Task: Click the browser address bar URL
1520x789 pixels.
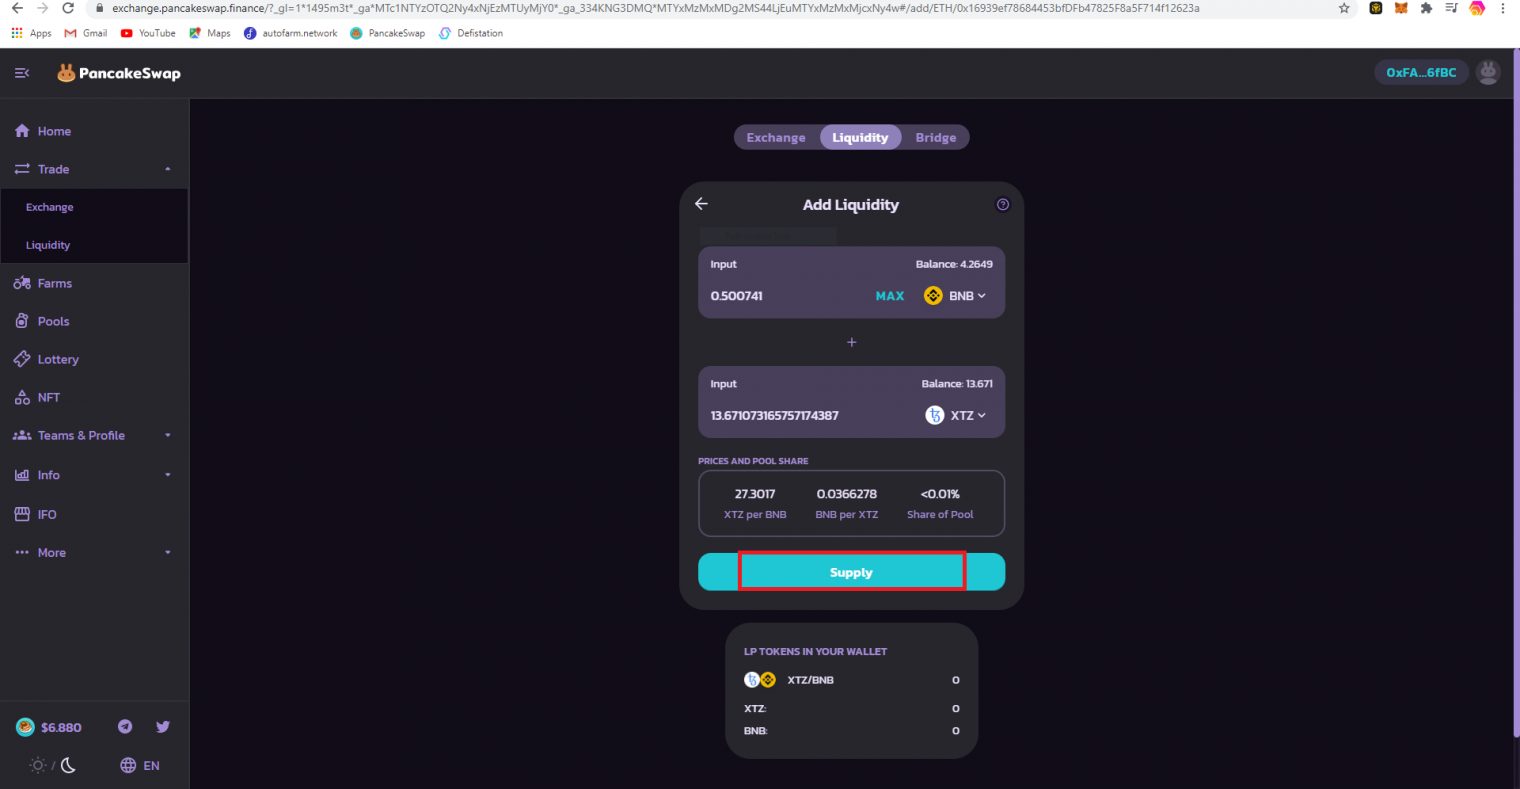Action: pos(655,8)
